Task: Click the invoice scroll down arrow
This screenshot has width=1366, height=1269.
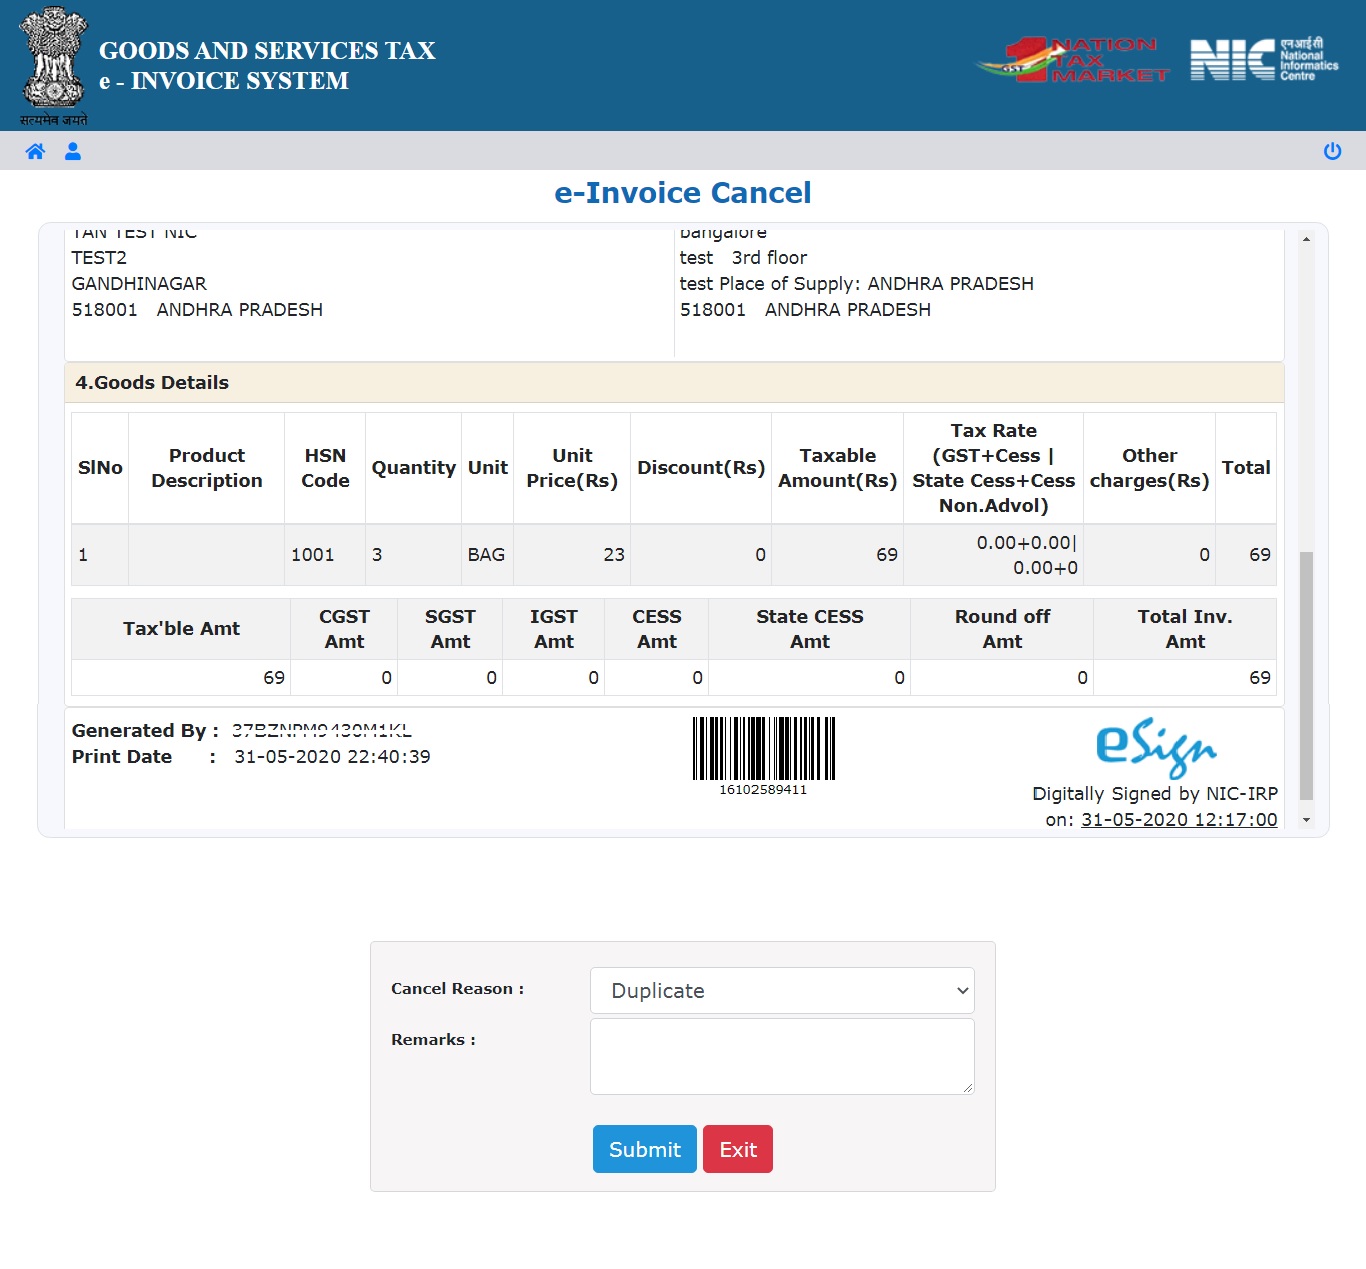Action: click(1306, 820)
